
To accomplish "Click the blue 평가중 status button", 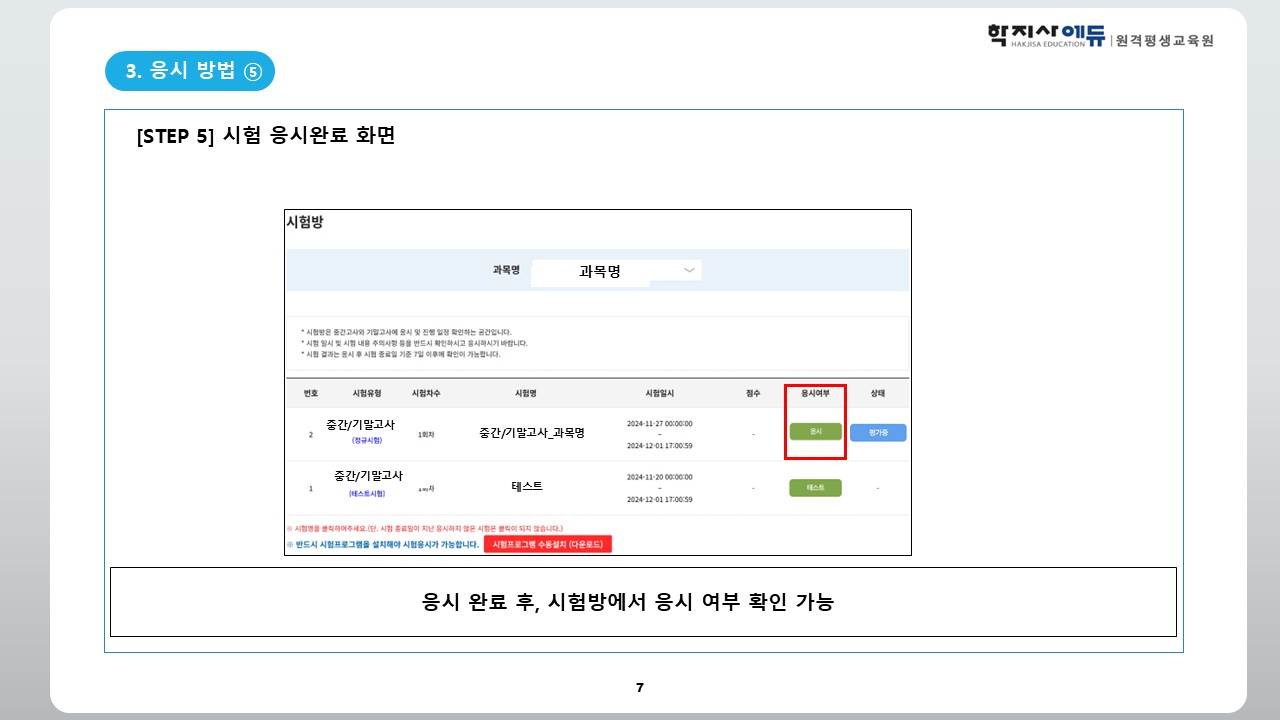I will click(878, 433).
